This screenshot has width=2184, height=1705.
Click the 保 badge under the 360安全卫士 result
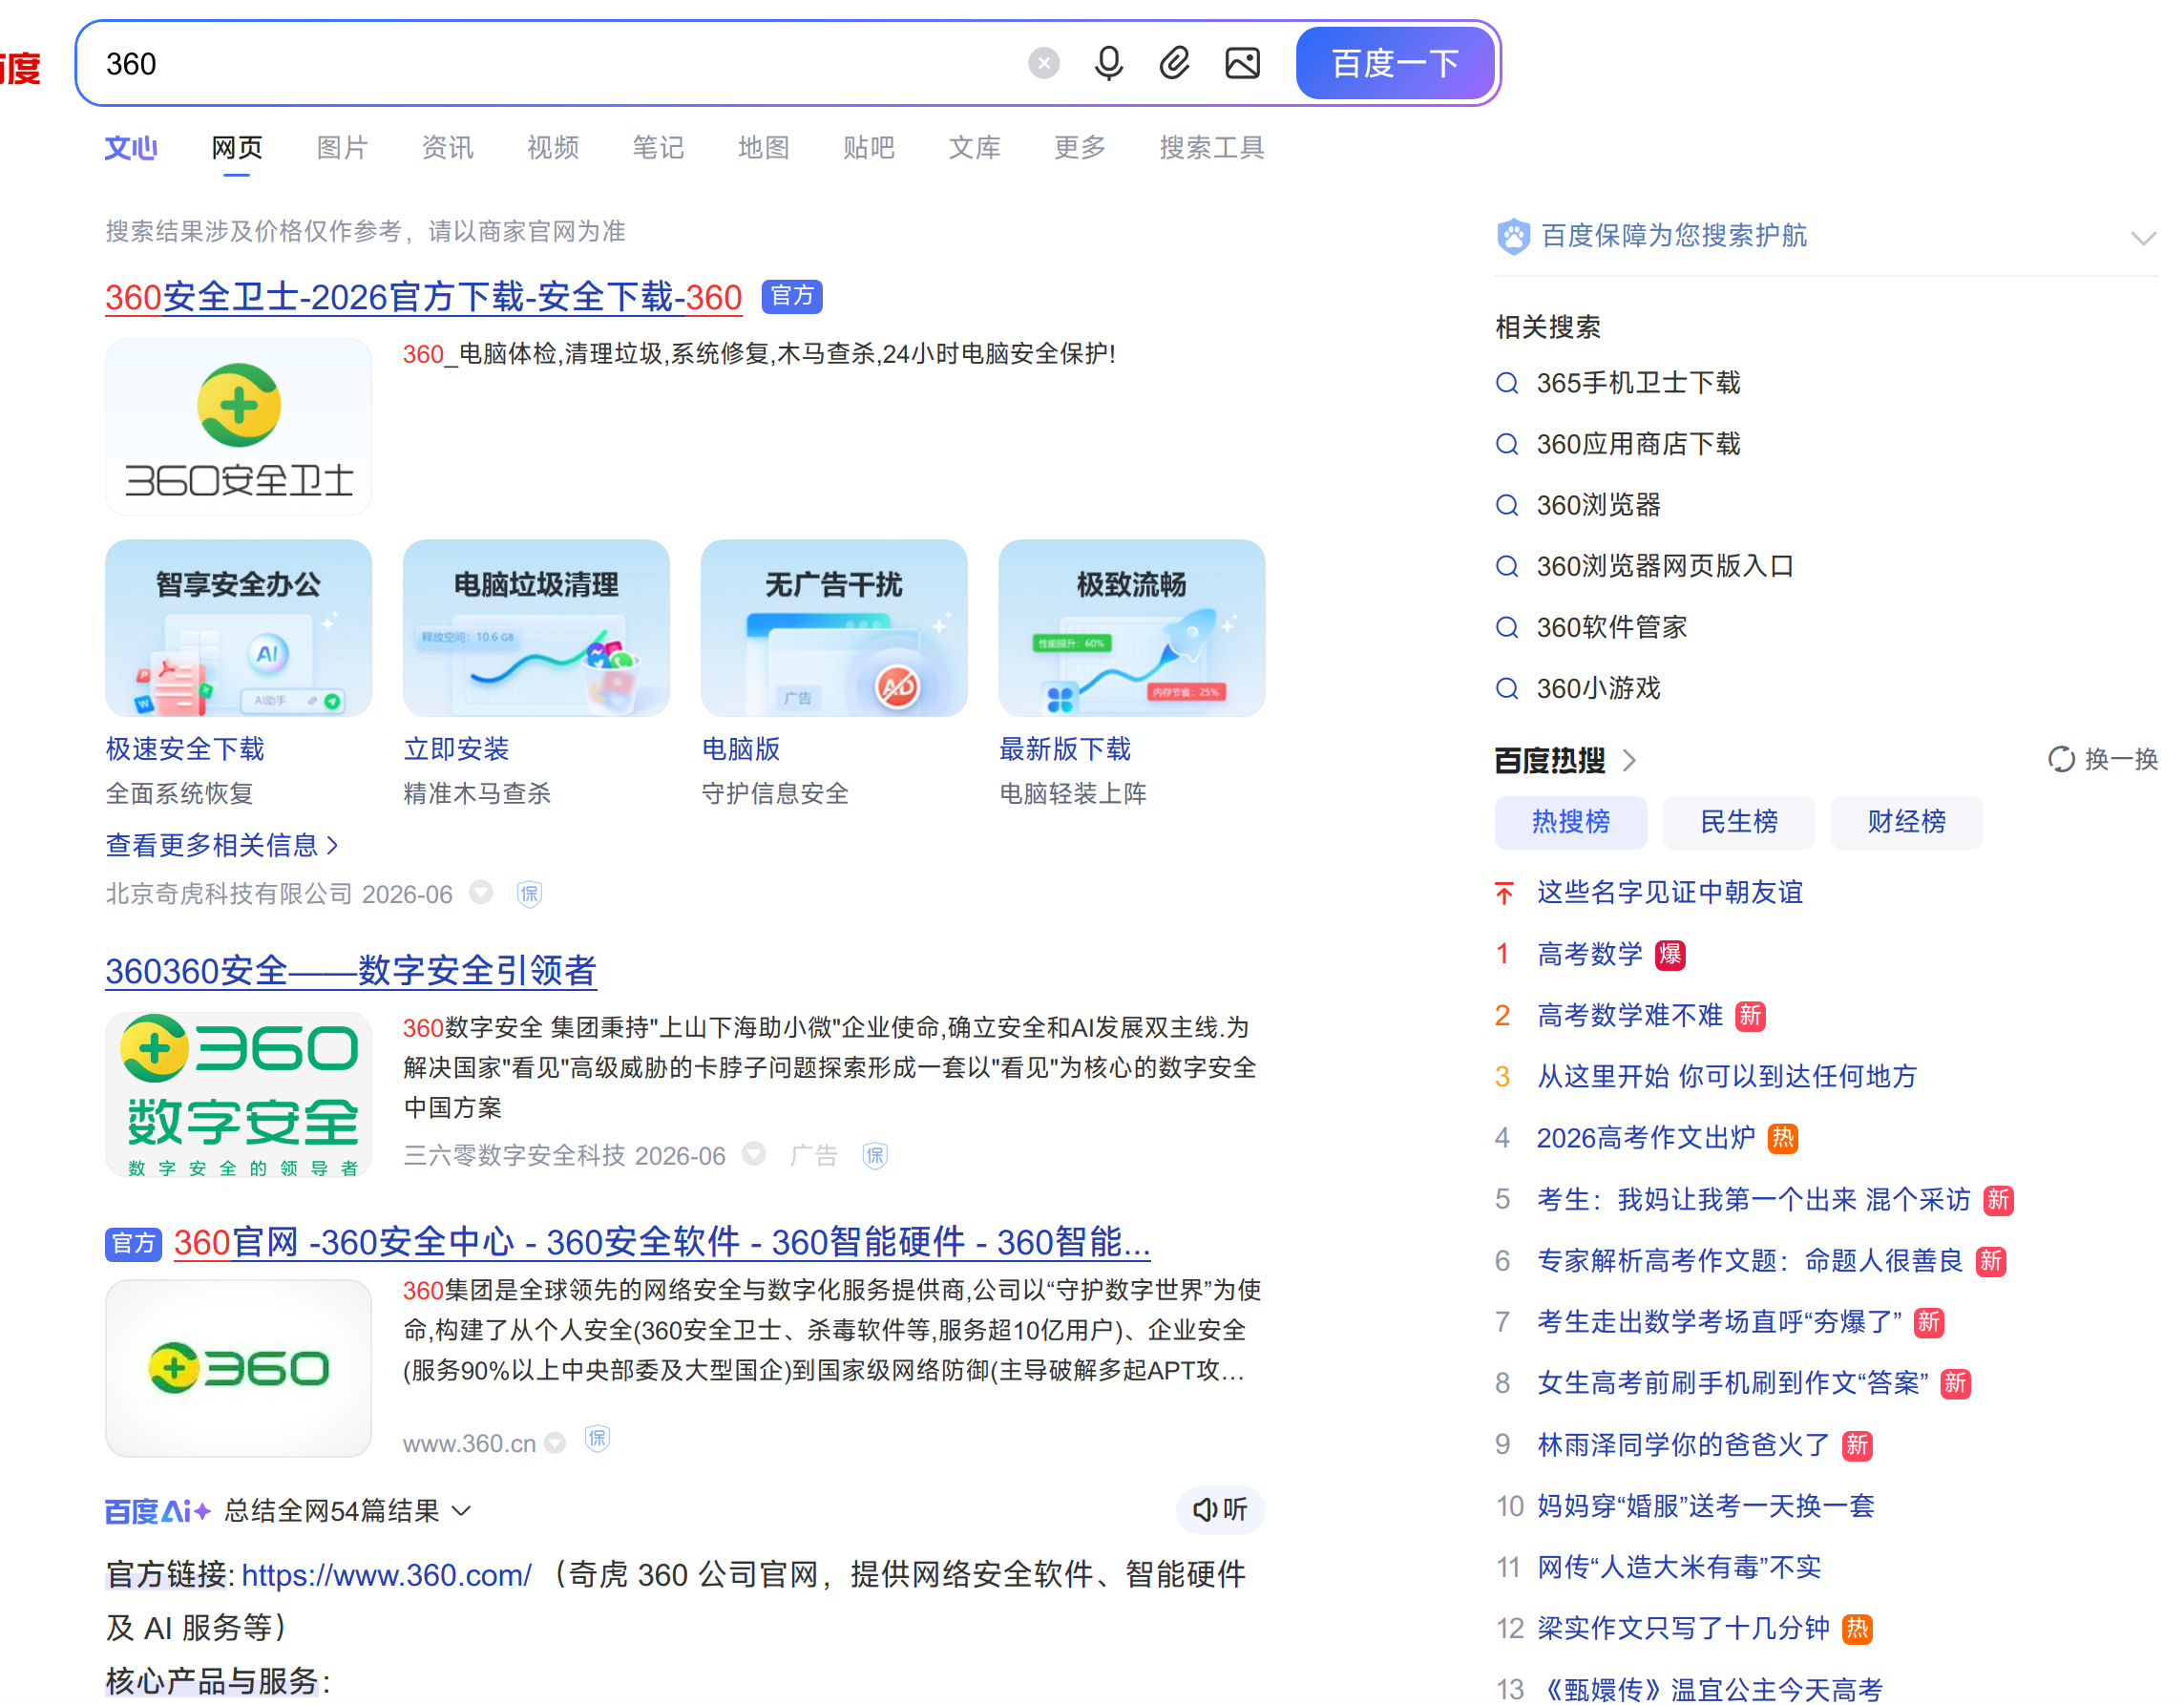[x=529, y=894]
